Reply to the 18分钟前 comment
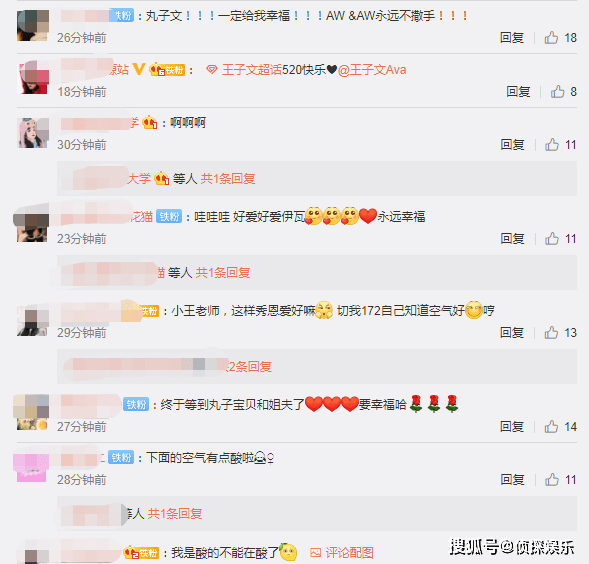This screenshot has width=589, height=564. [518, 91]
